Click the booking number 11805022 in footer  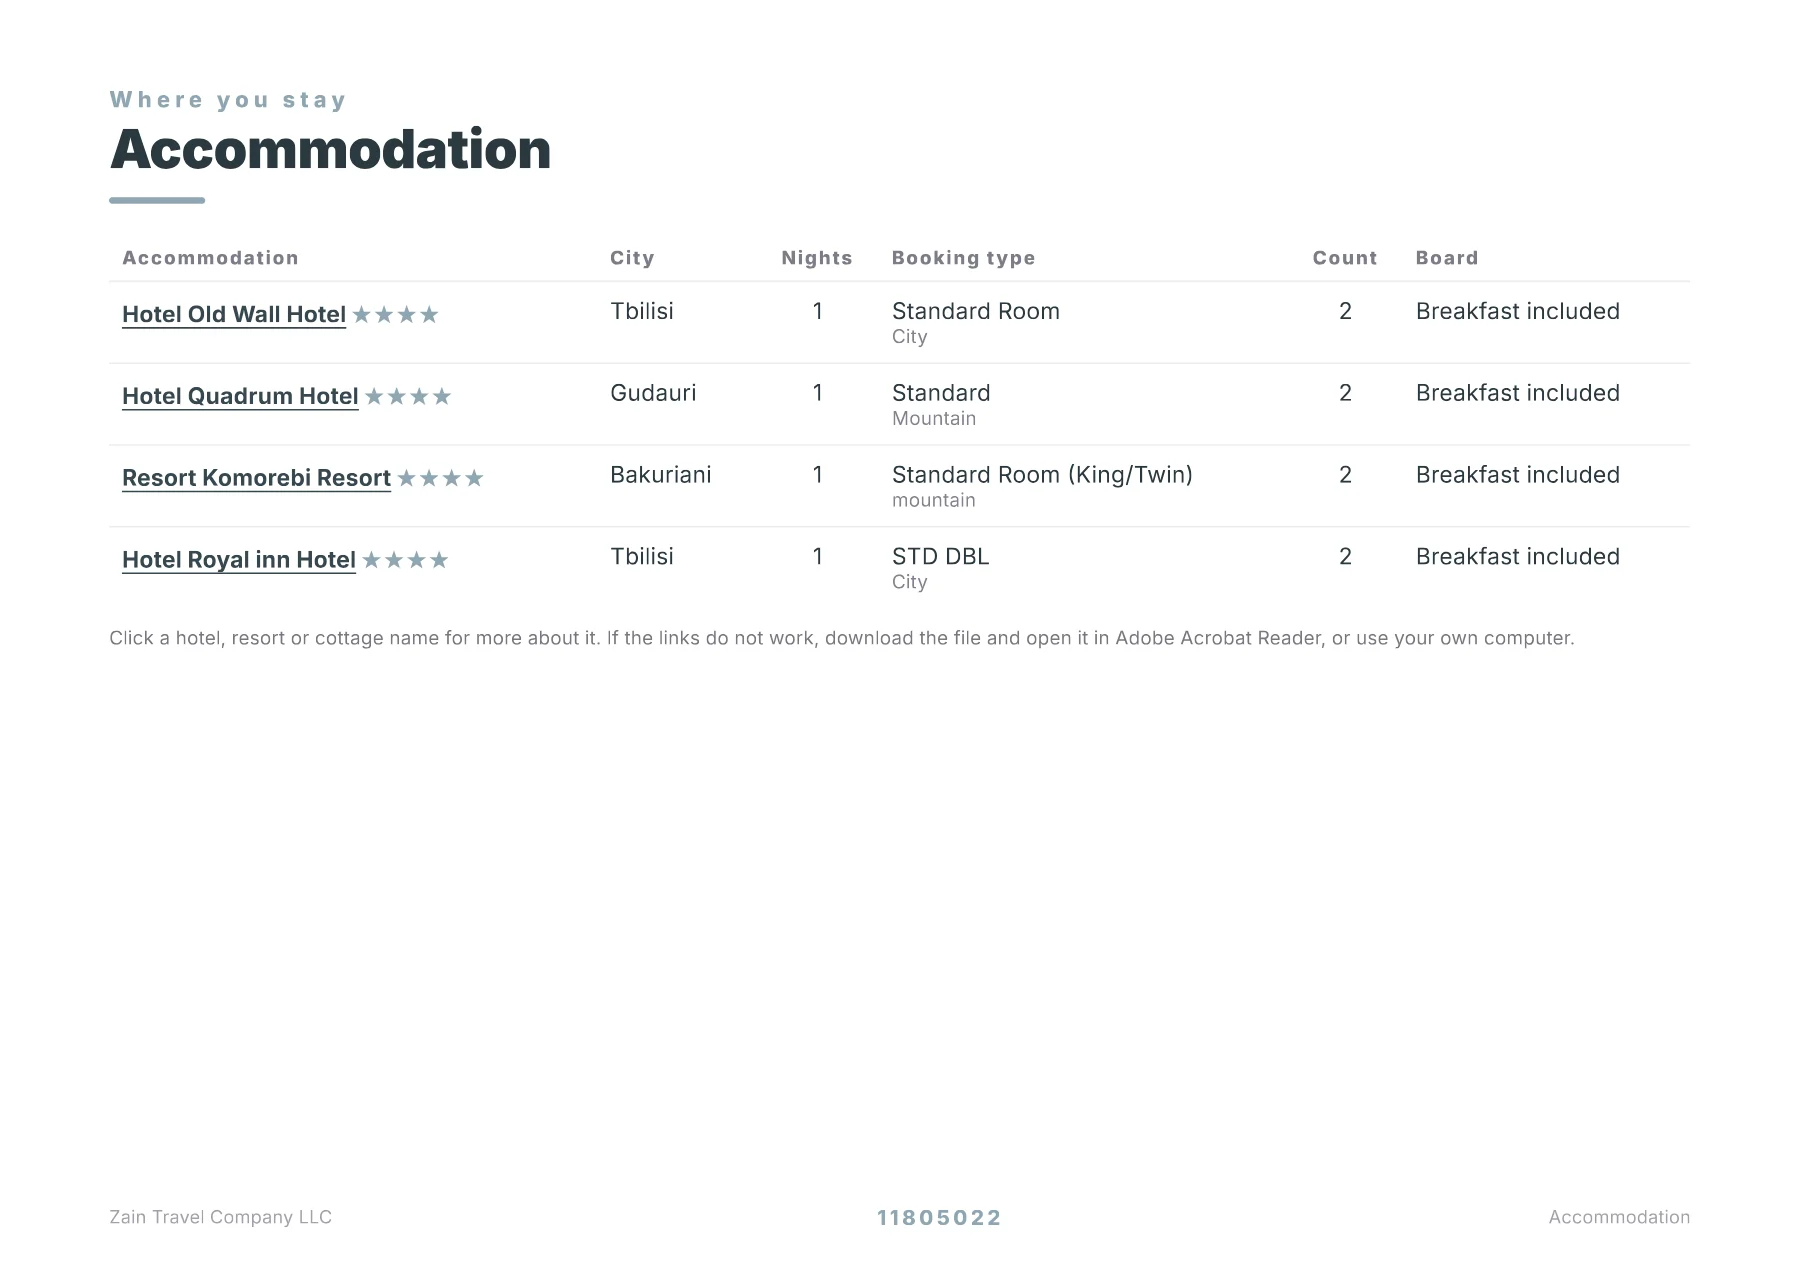(939, 1218)
